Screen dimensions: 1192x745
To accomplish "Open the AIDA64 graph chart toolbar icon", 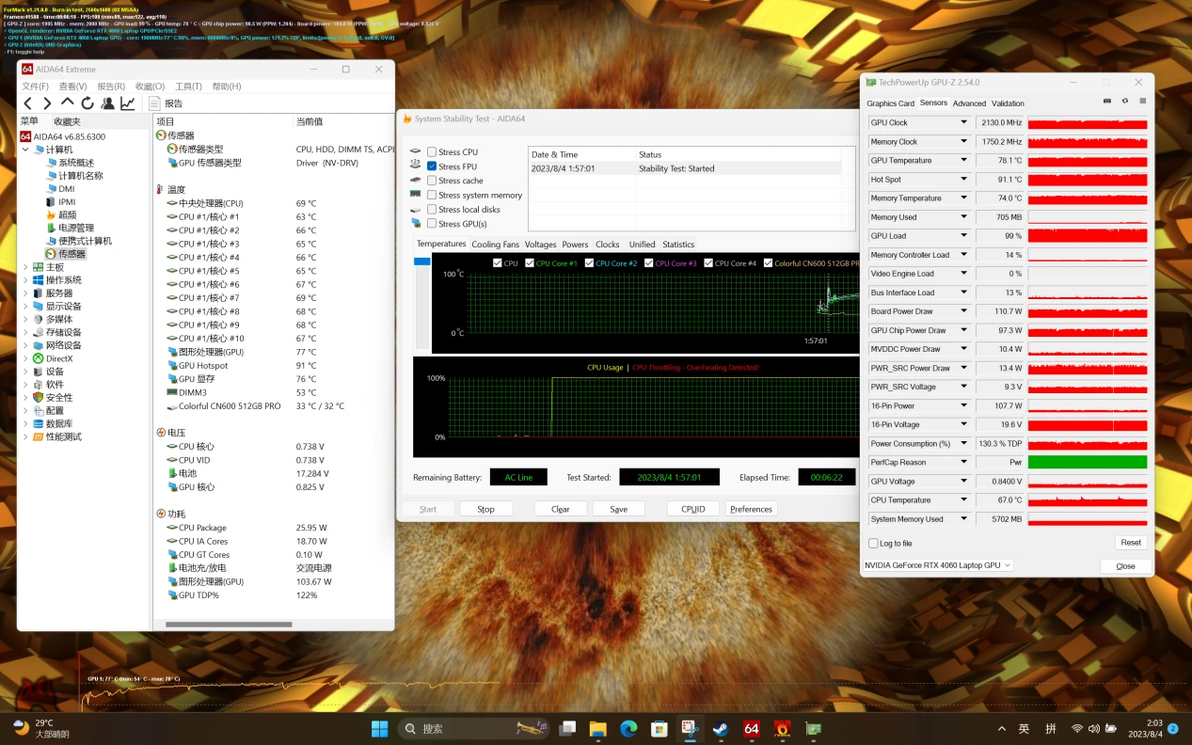I will 128,103.
